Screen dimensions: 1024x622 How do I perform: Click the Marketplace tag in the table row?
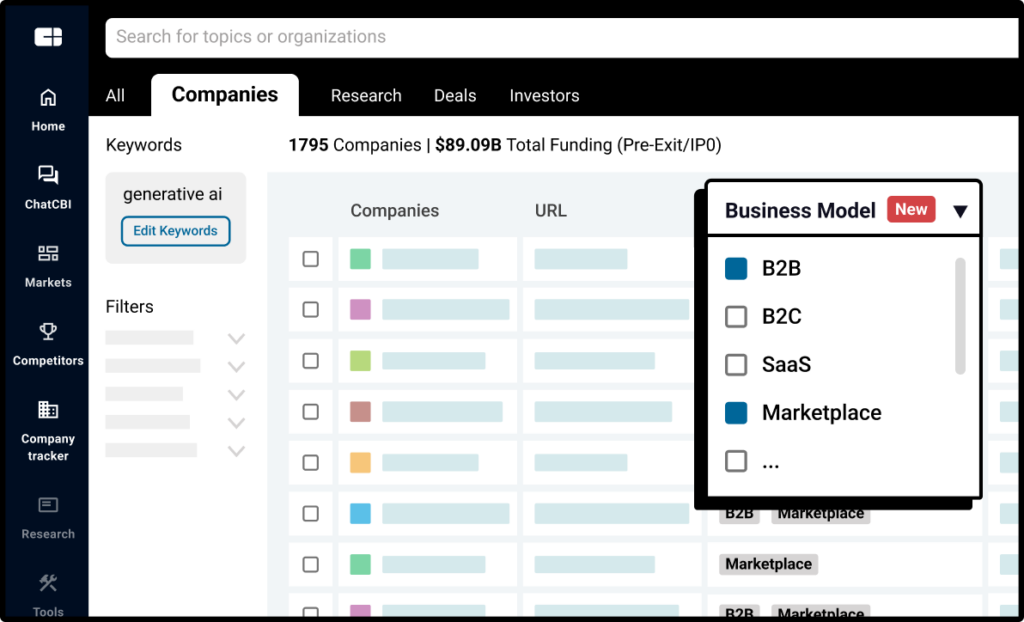pos(768,564)
